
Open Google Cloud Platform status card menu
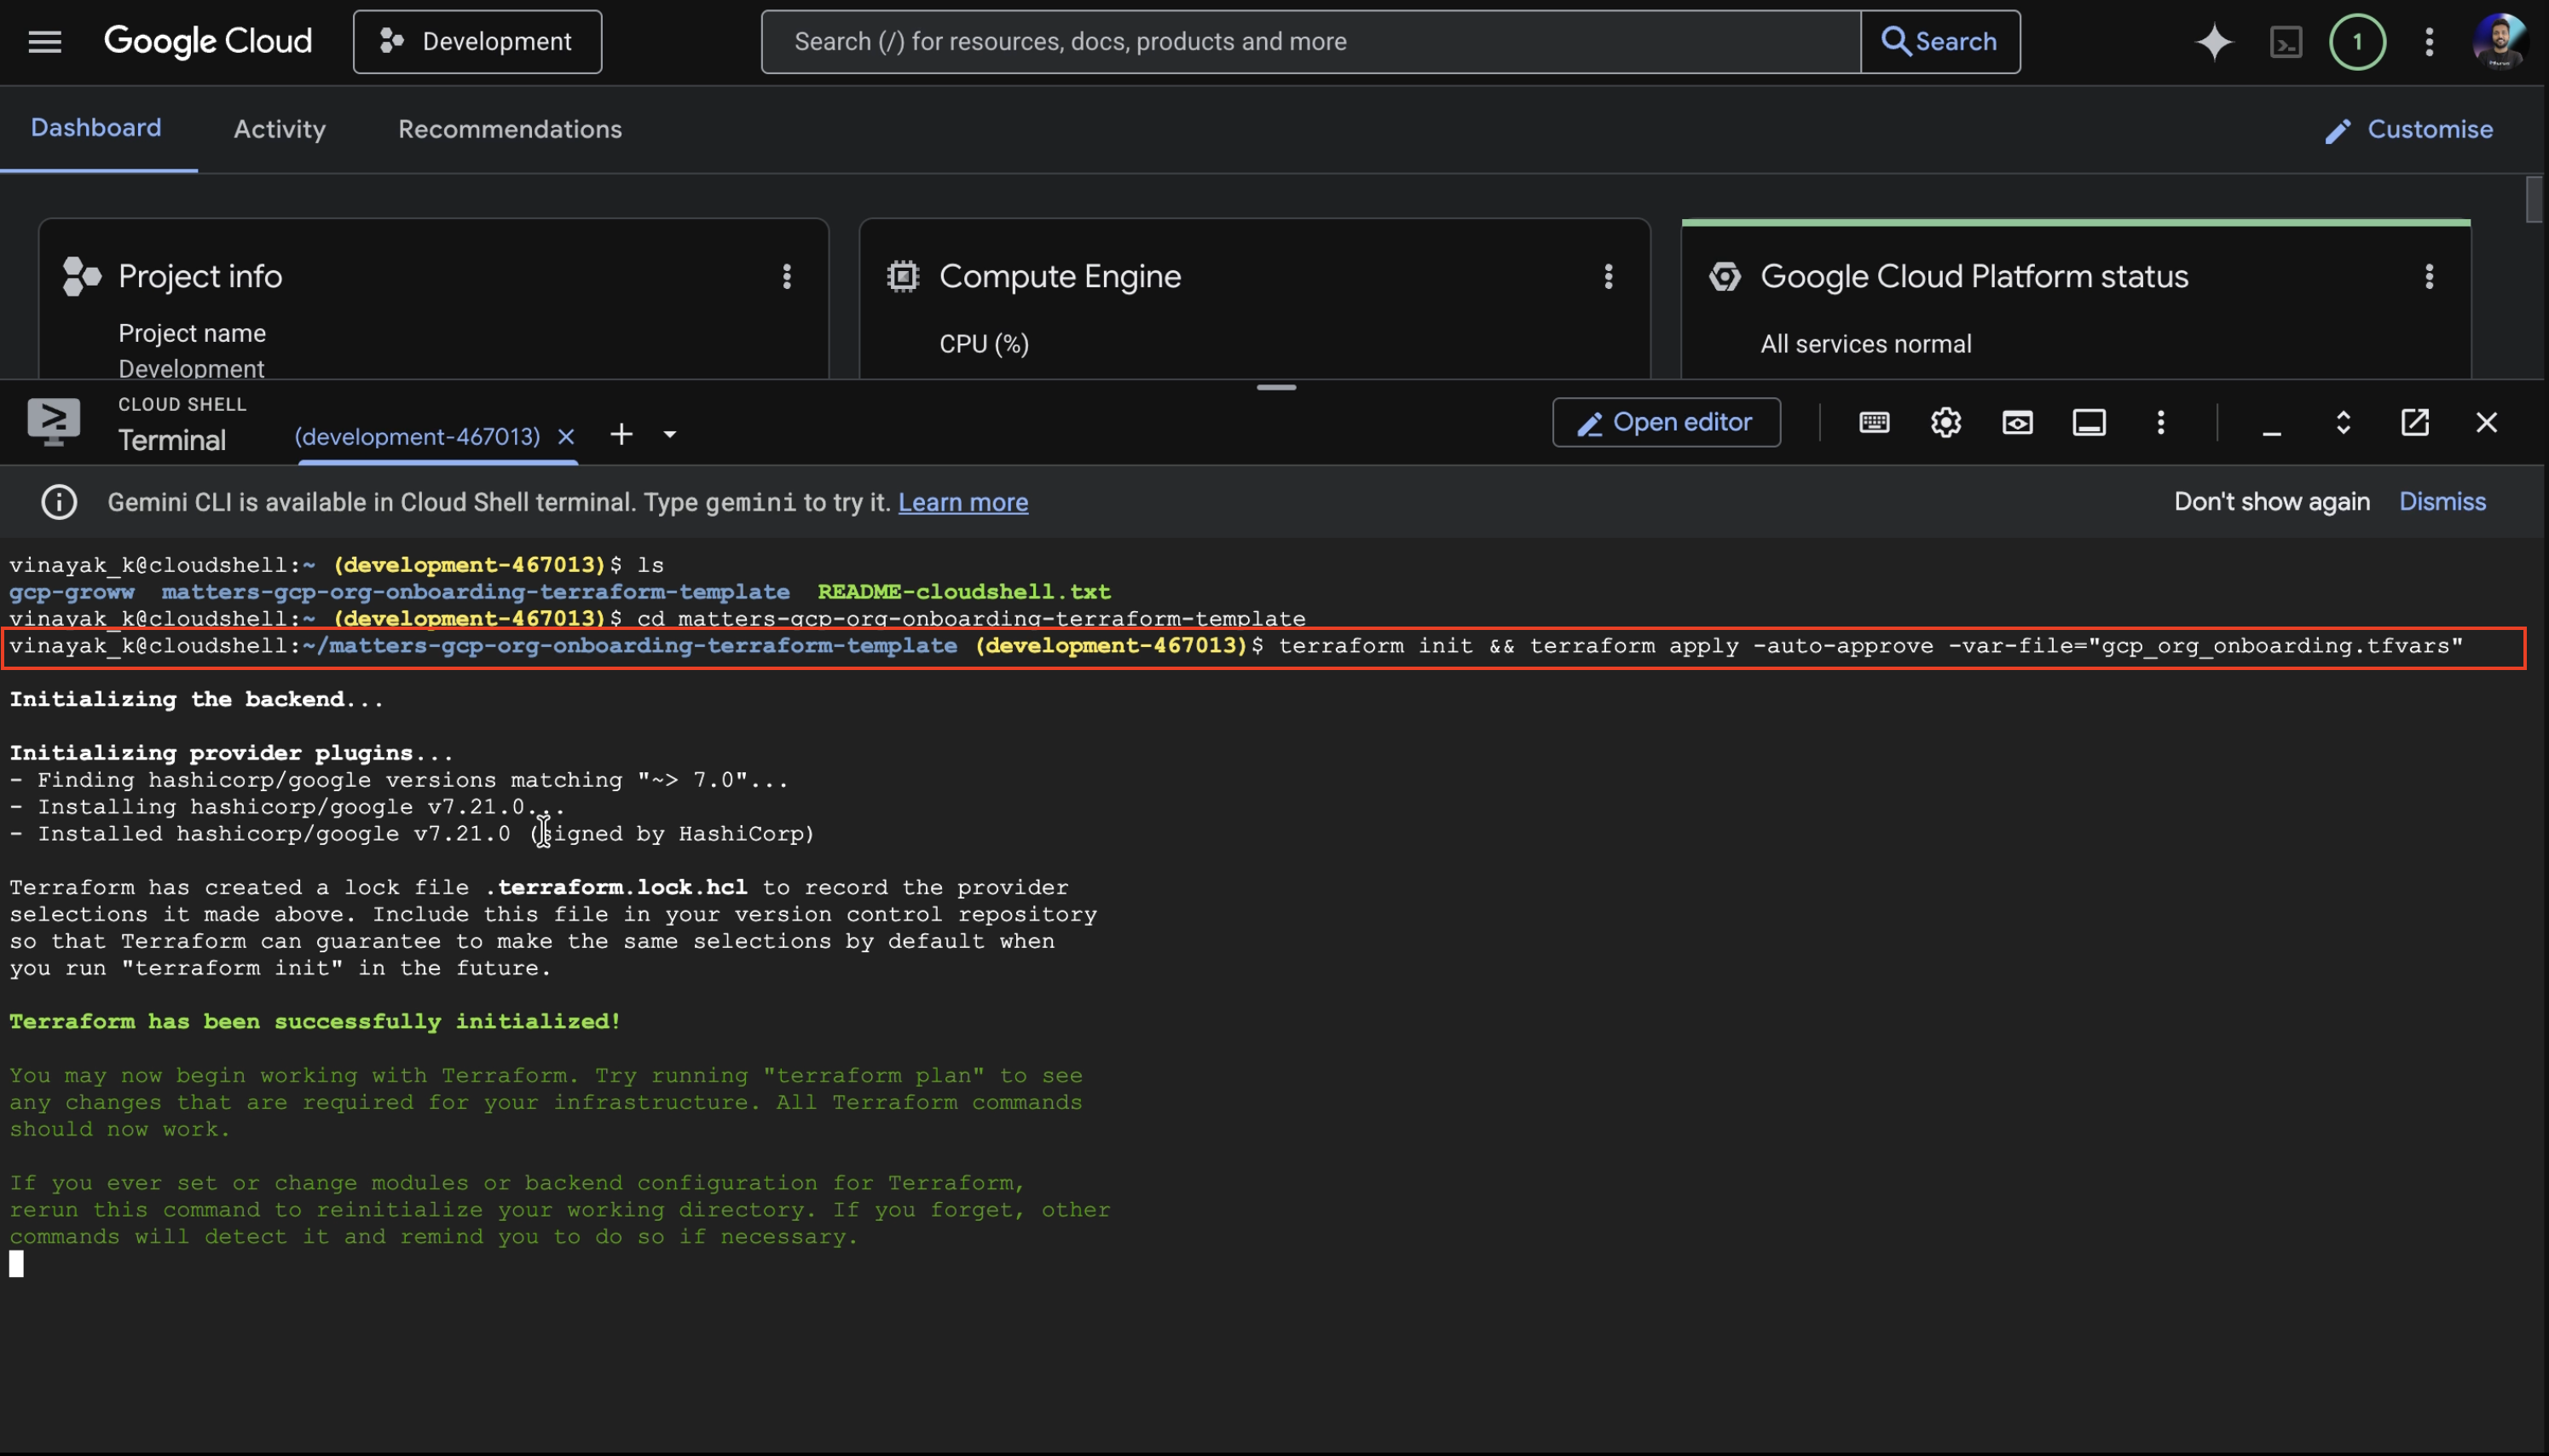(x=2429, y=276)
